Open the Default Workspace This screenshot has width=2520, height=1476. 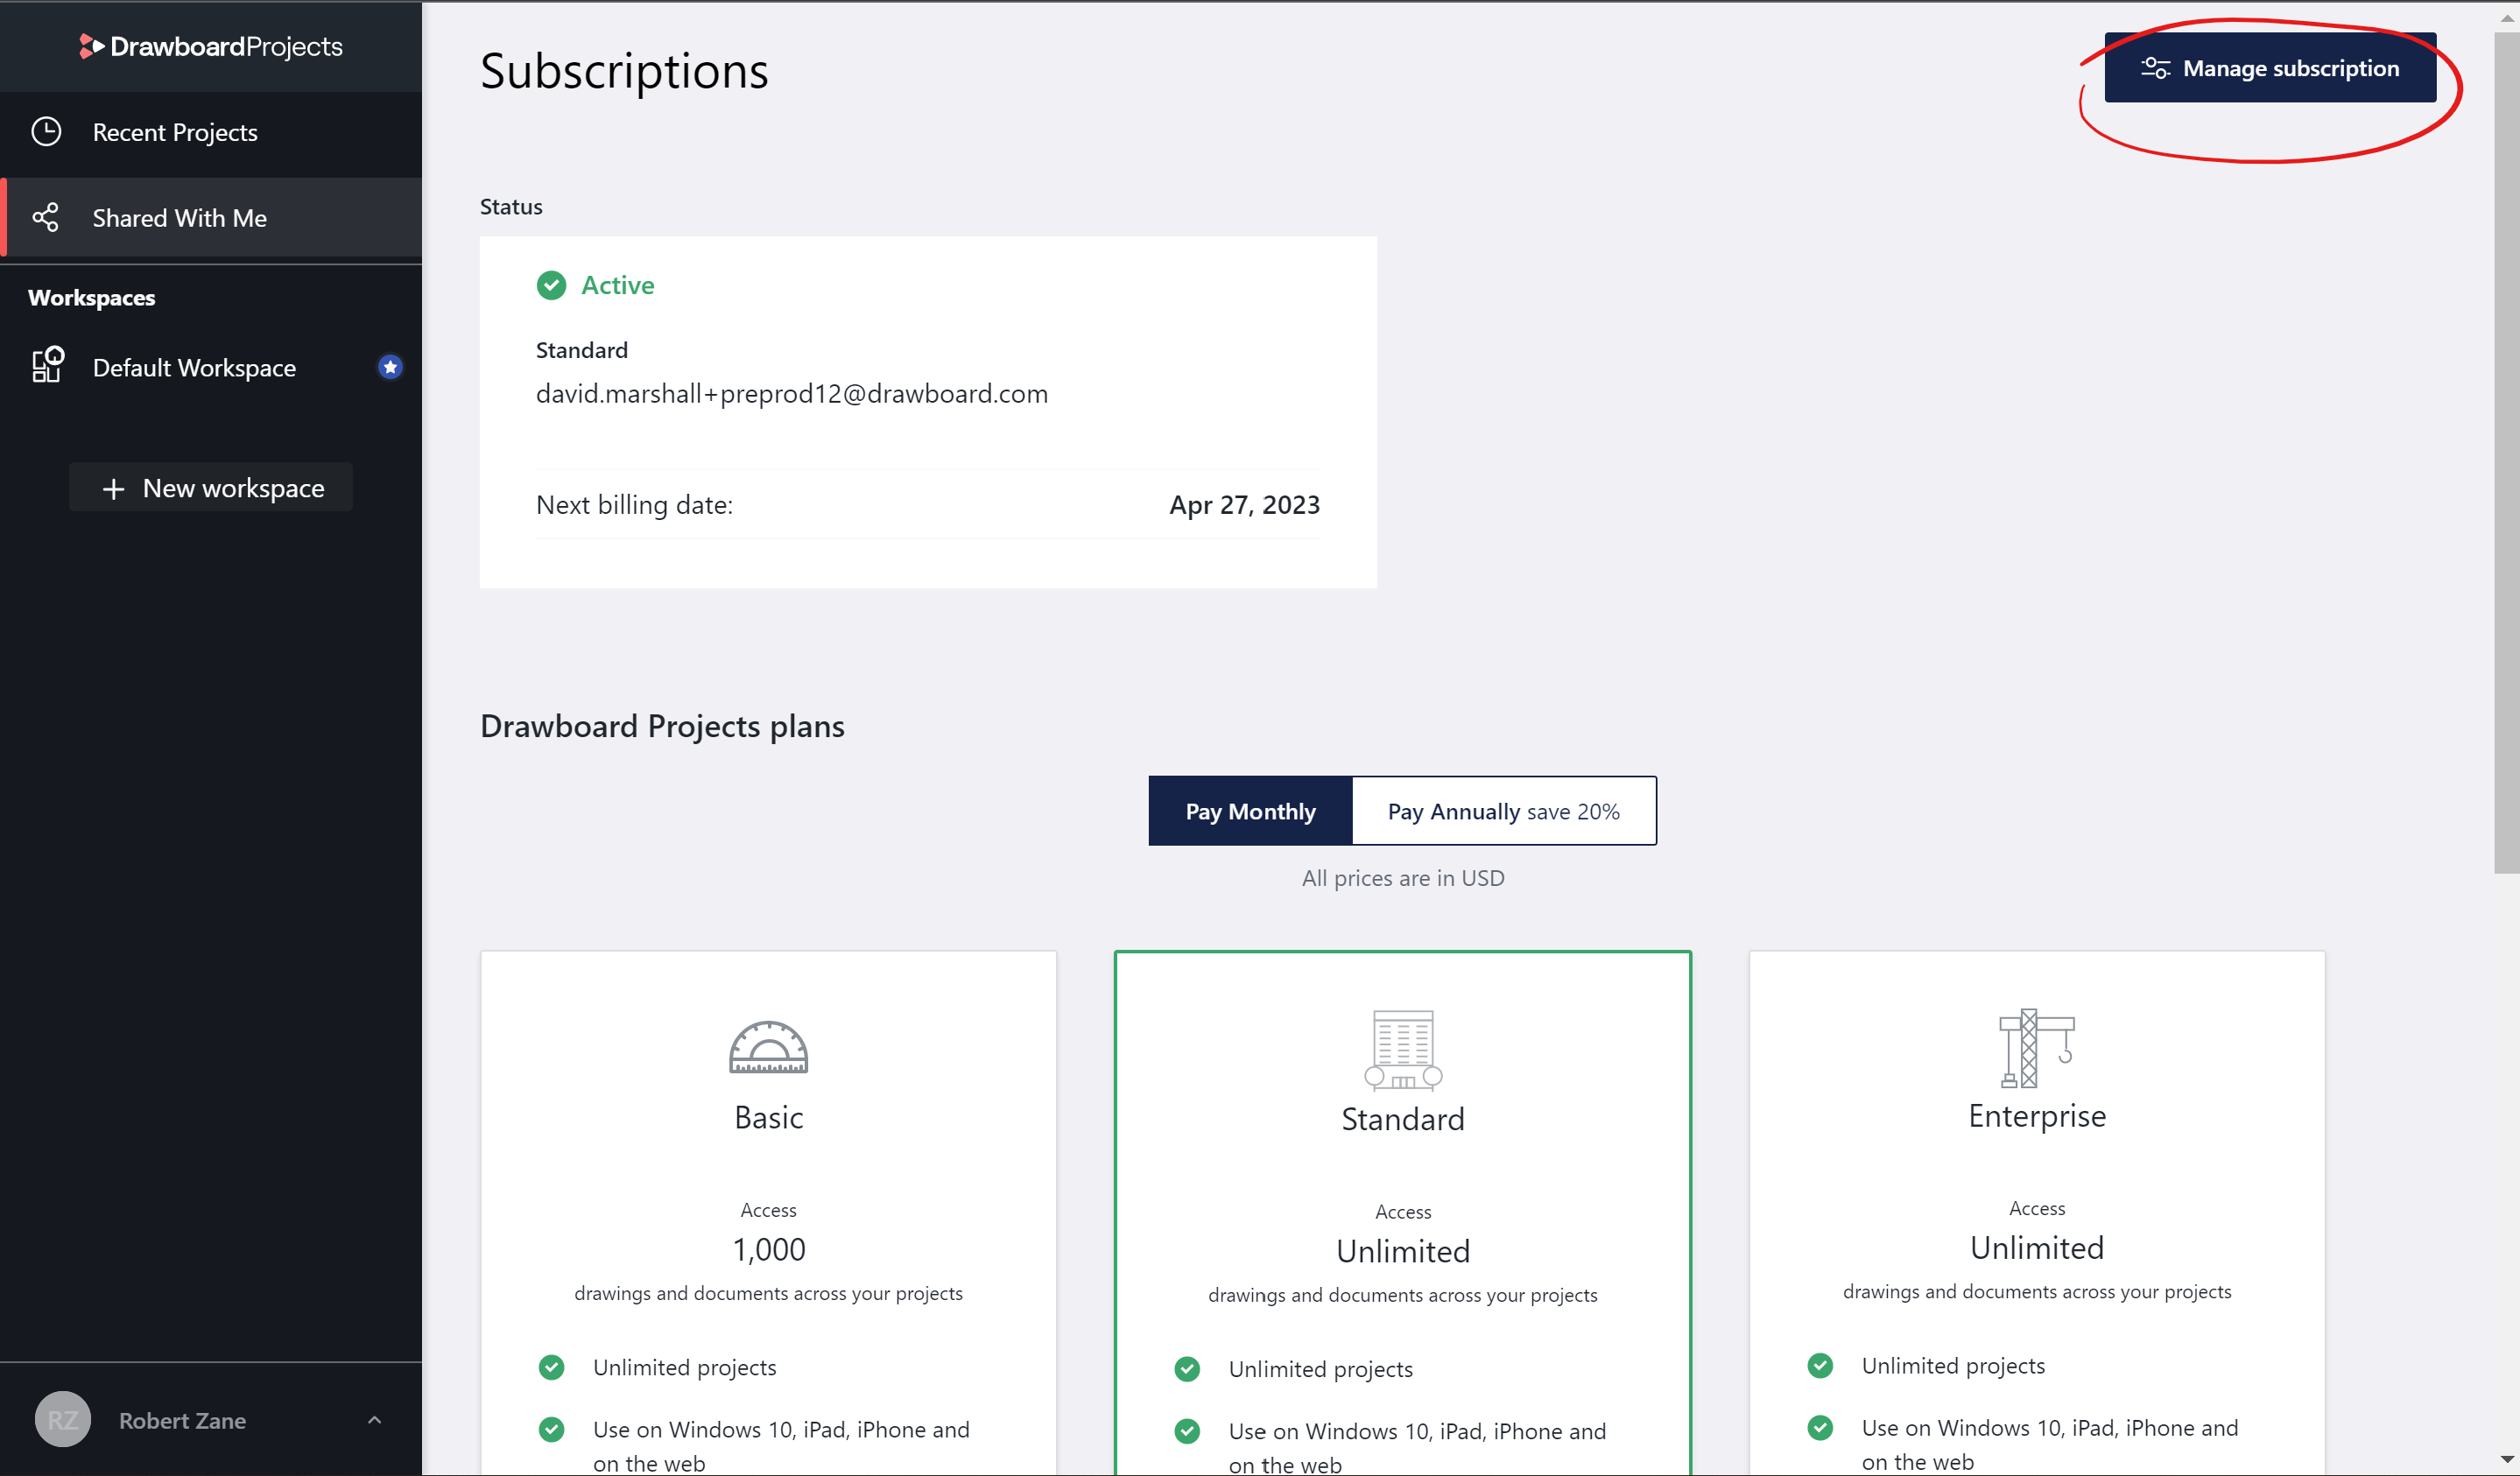click(211, 367)
